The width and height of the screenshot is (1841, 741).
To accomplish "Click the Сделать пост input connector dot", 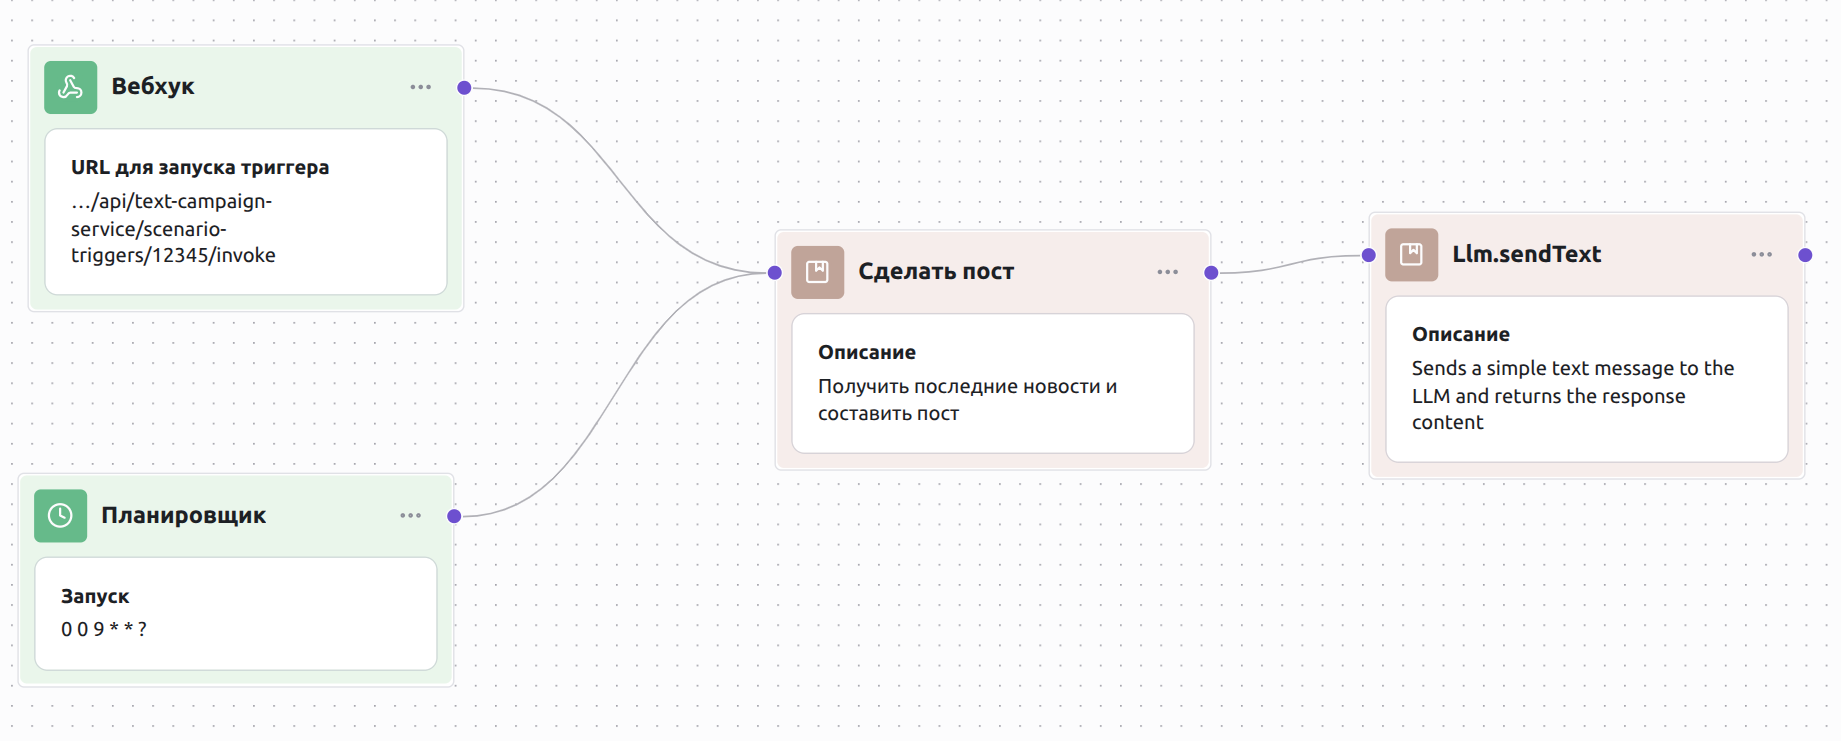I will [x=775, y=272].
